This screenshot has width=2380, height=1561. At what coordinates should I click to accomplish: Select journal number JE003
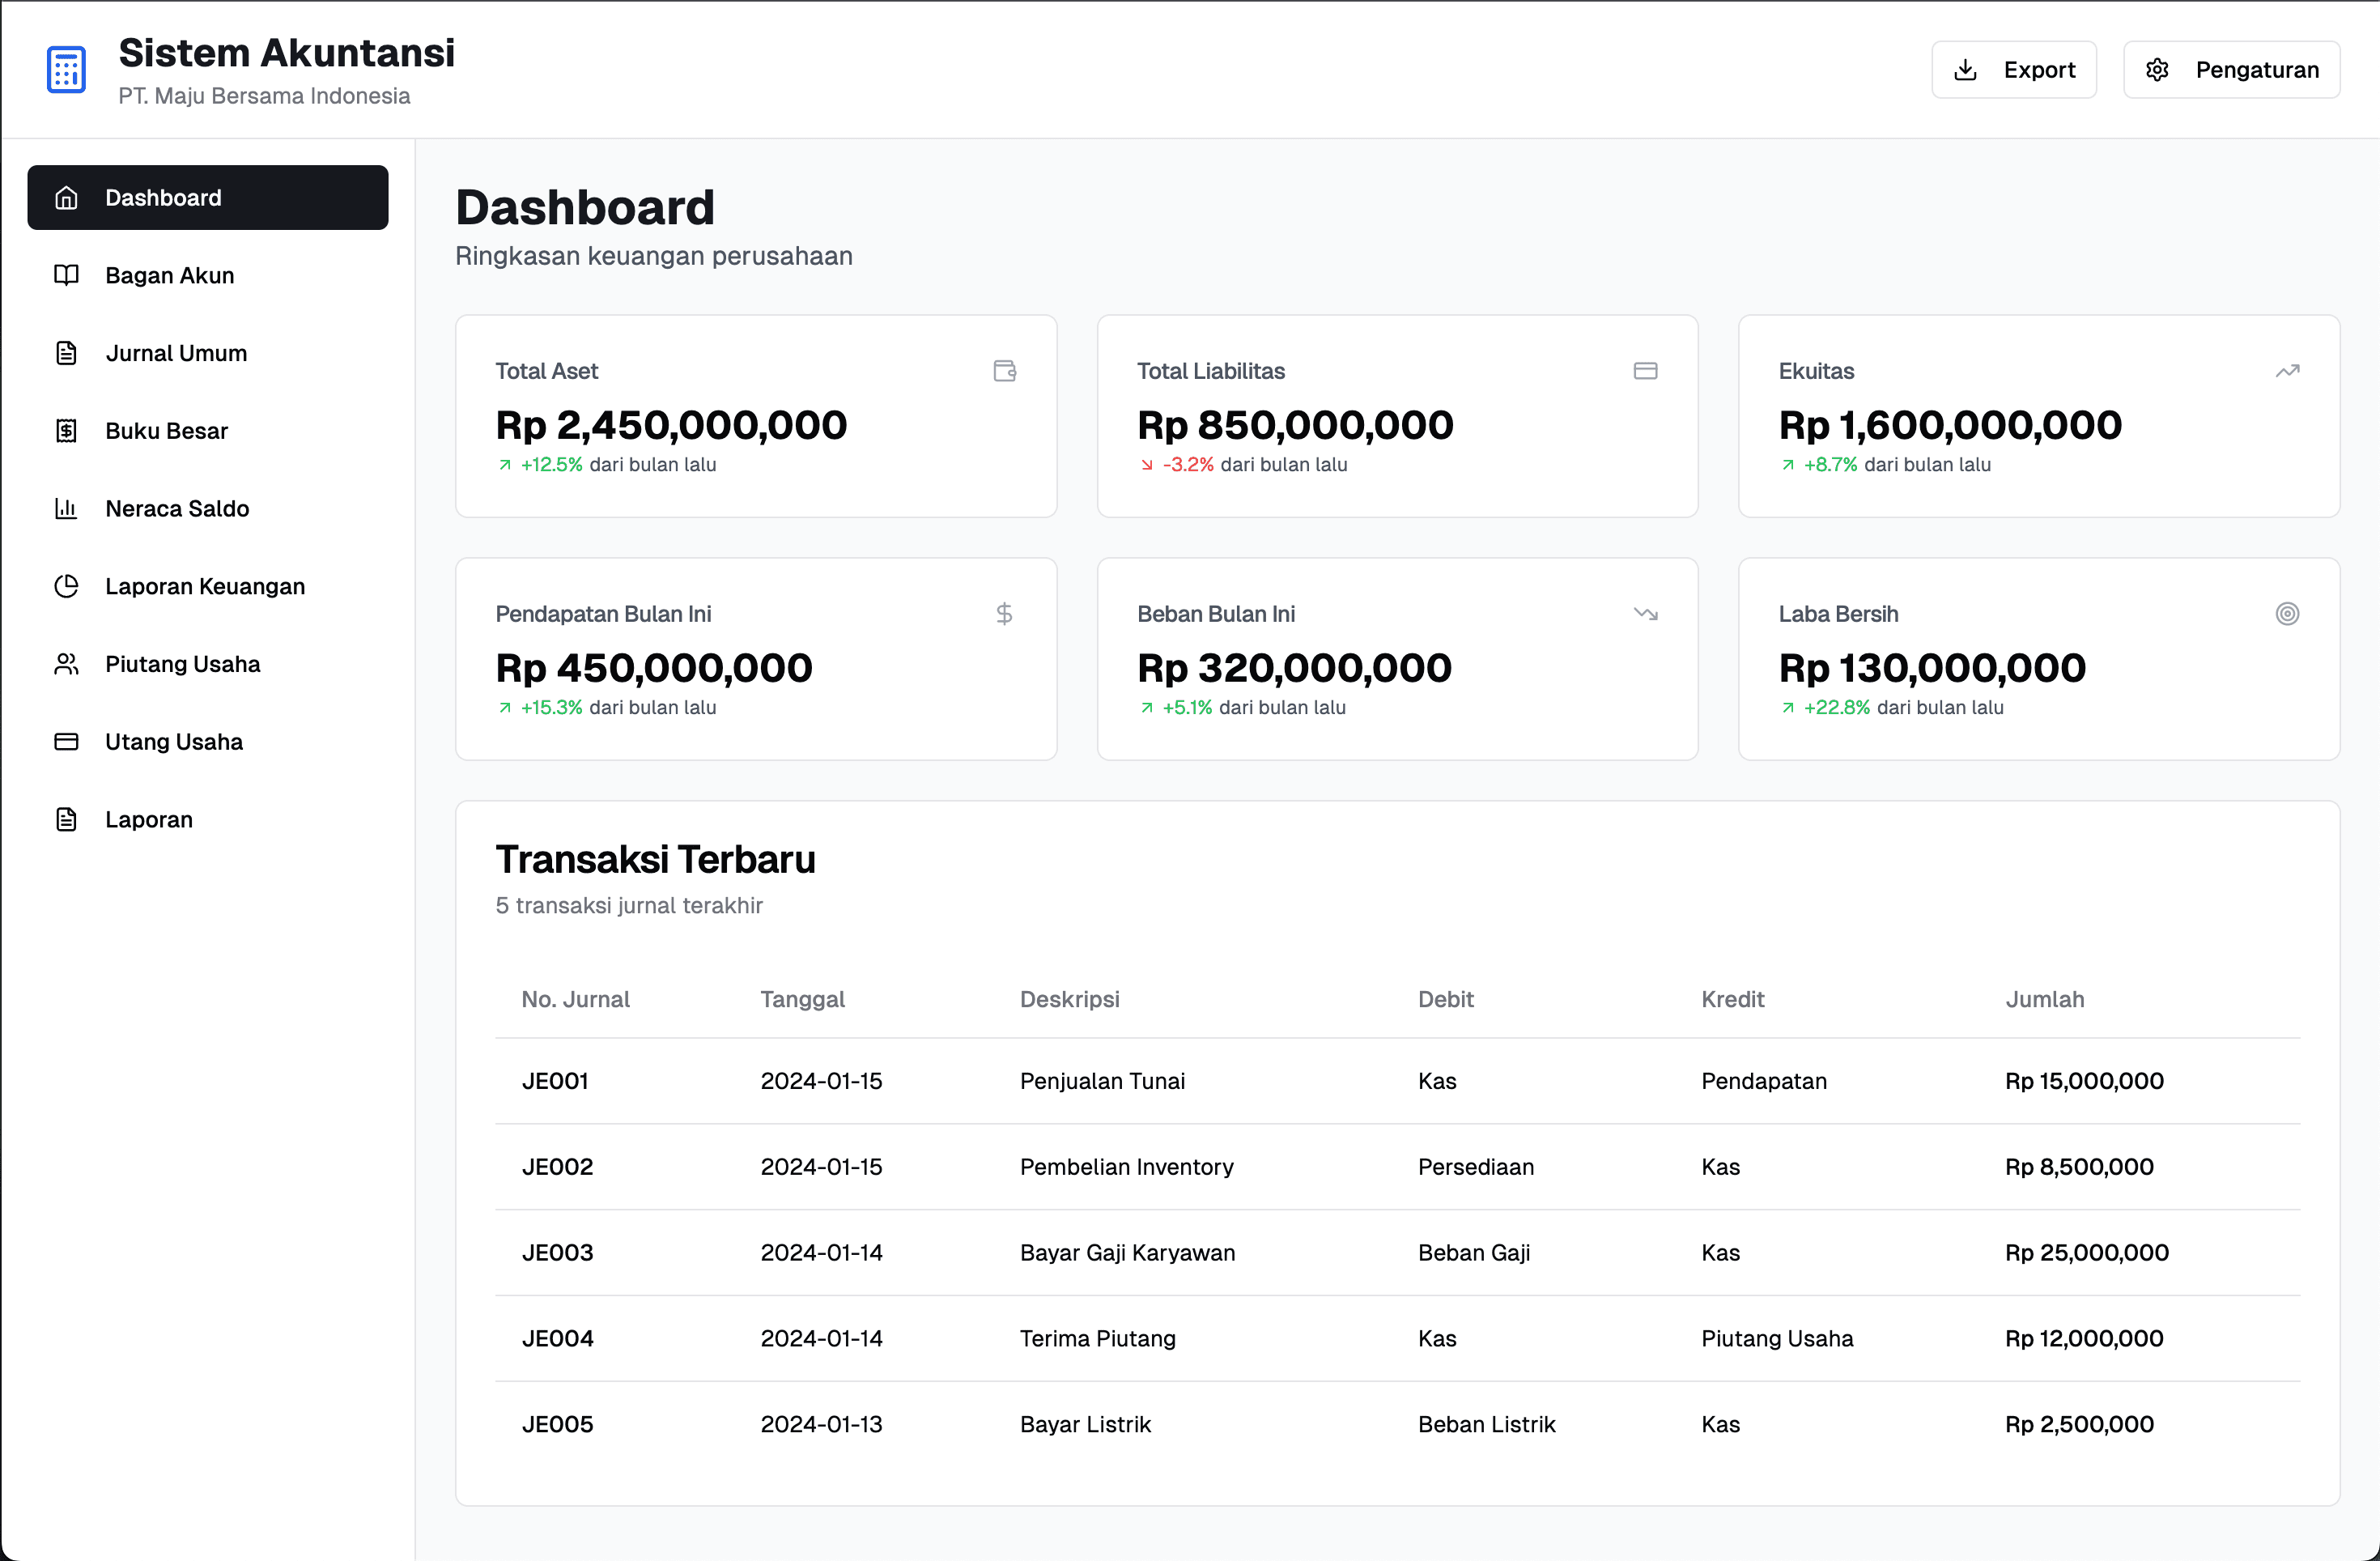[x=558, y=1253]
